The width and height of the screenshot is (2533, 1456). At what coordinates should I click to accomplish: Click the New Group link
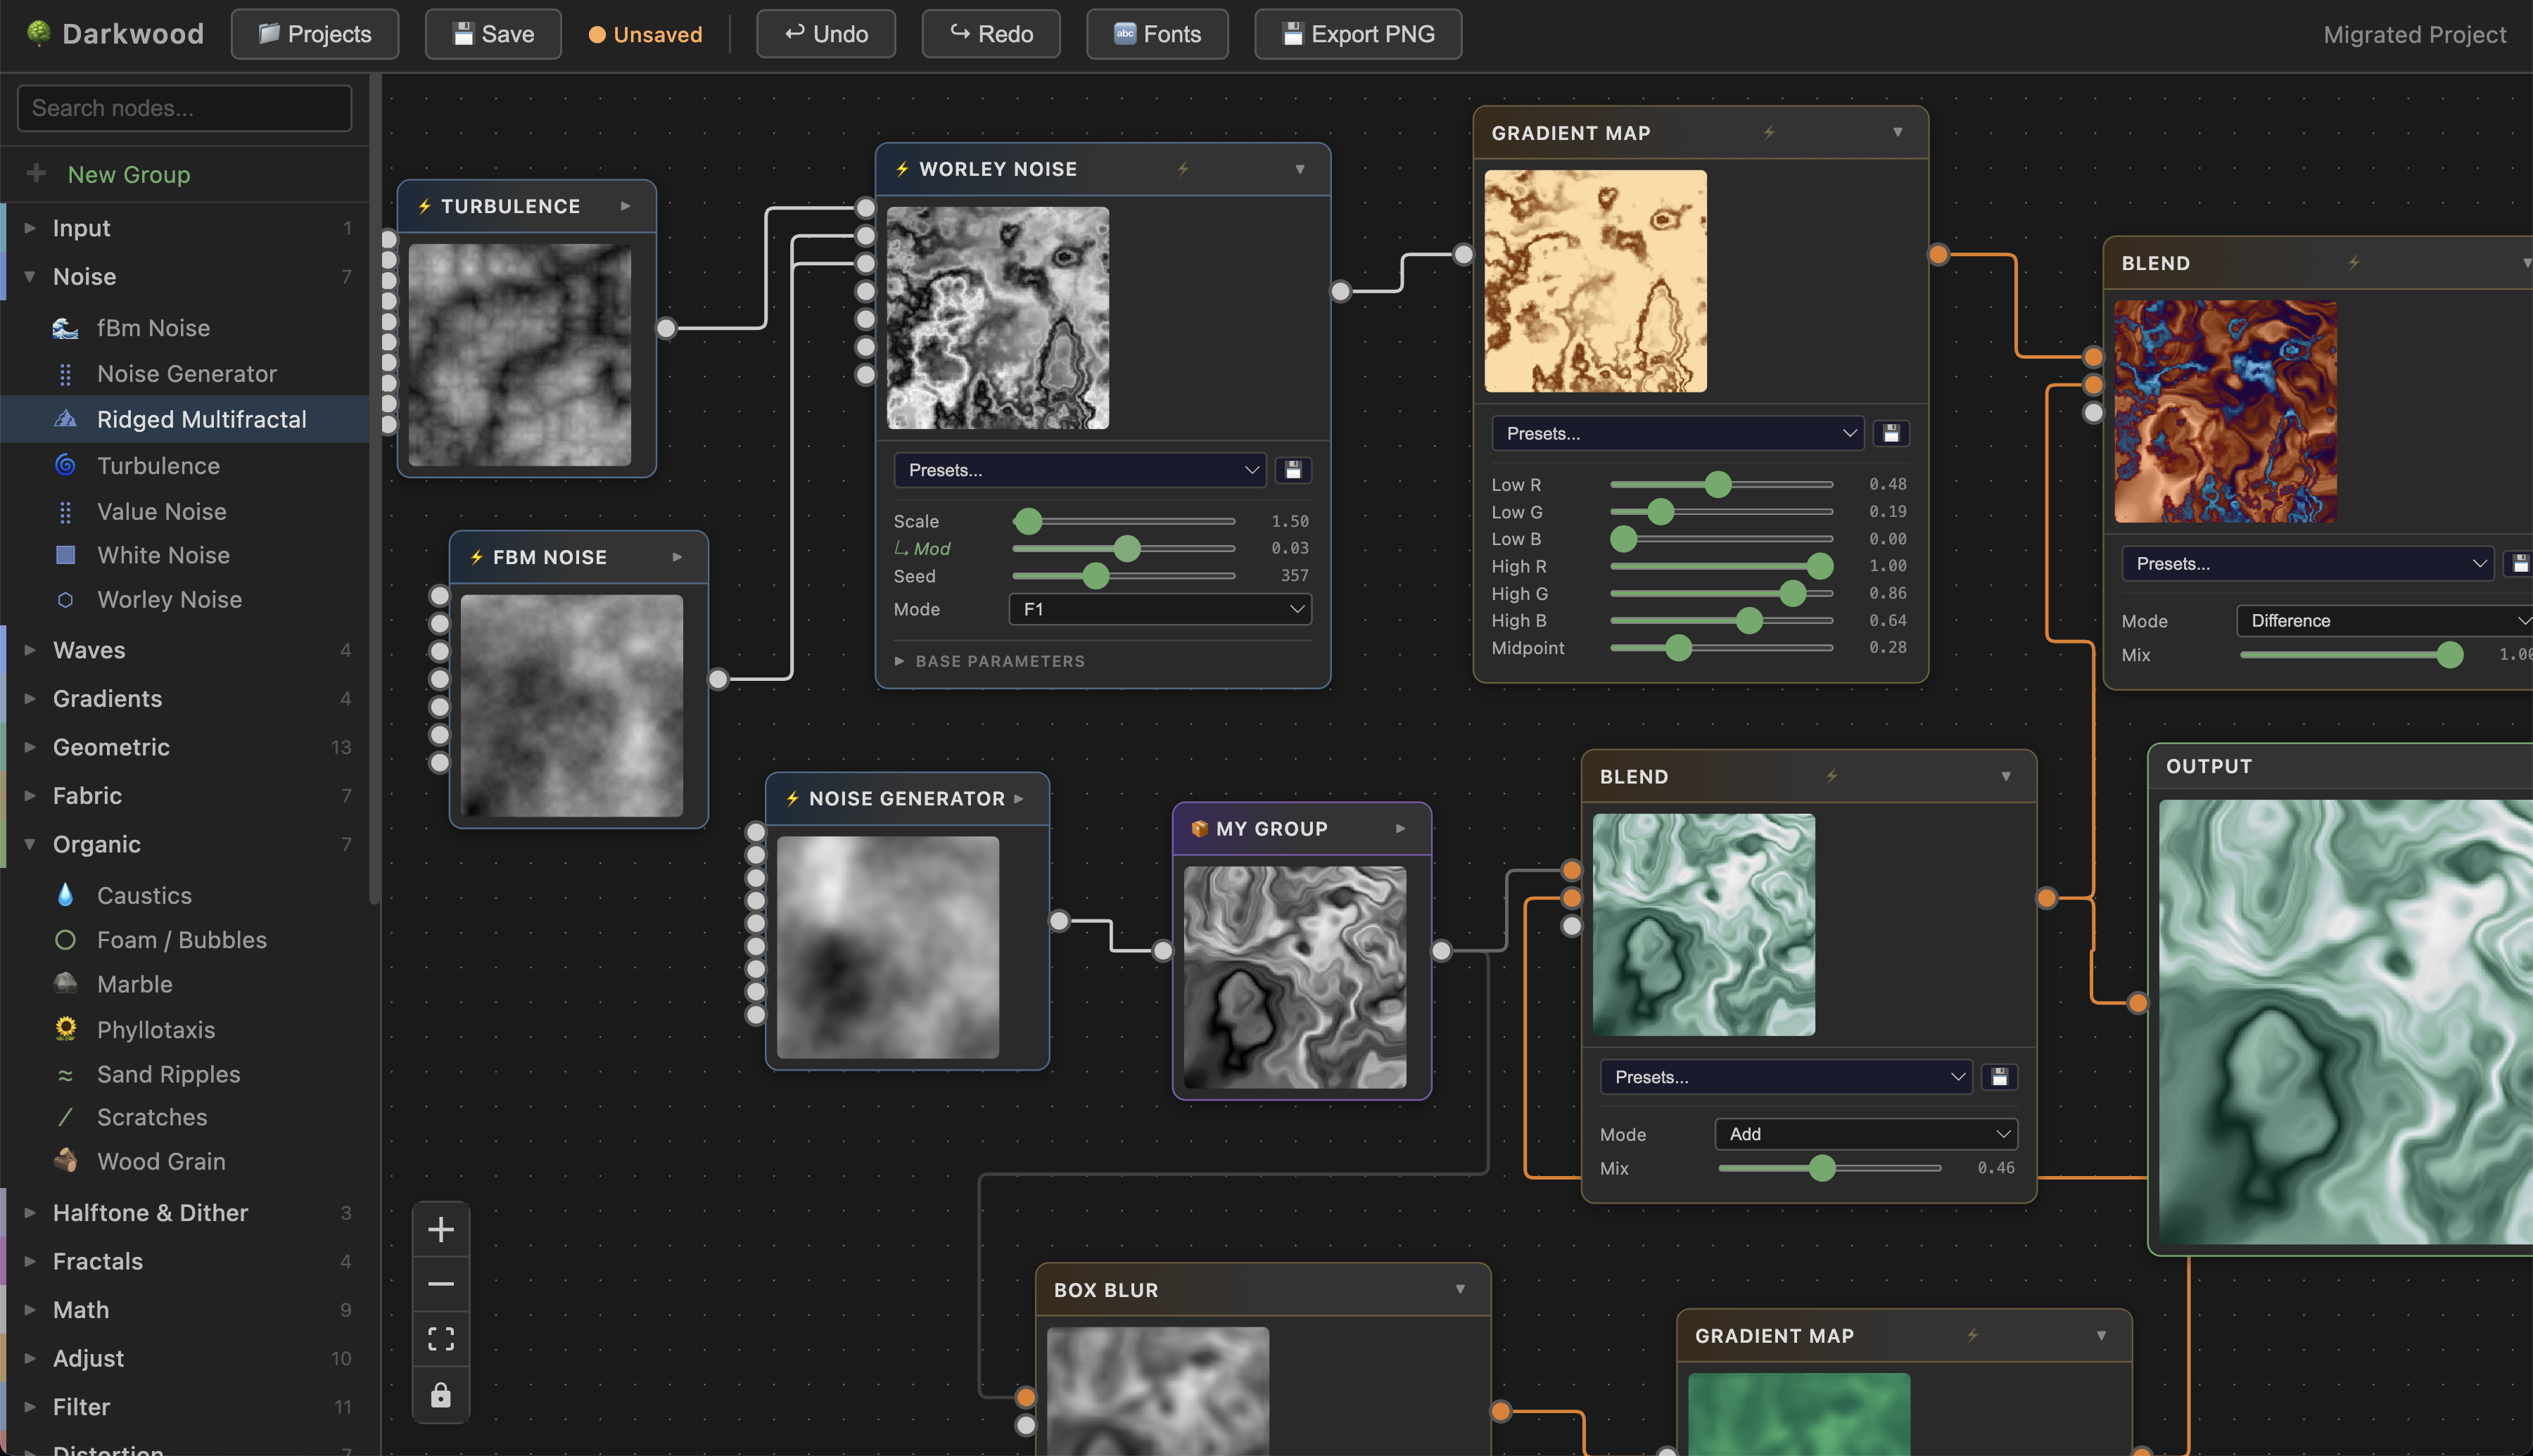click(128, 174)
